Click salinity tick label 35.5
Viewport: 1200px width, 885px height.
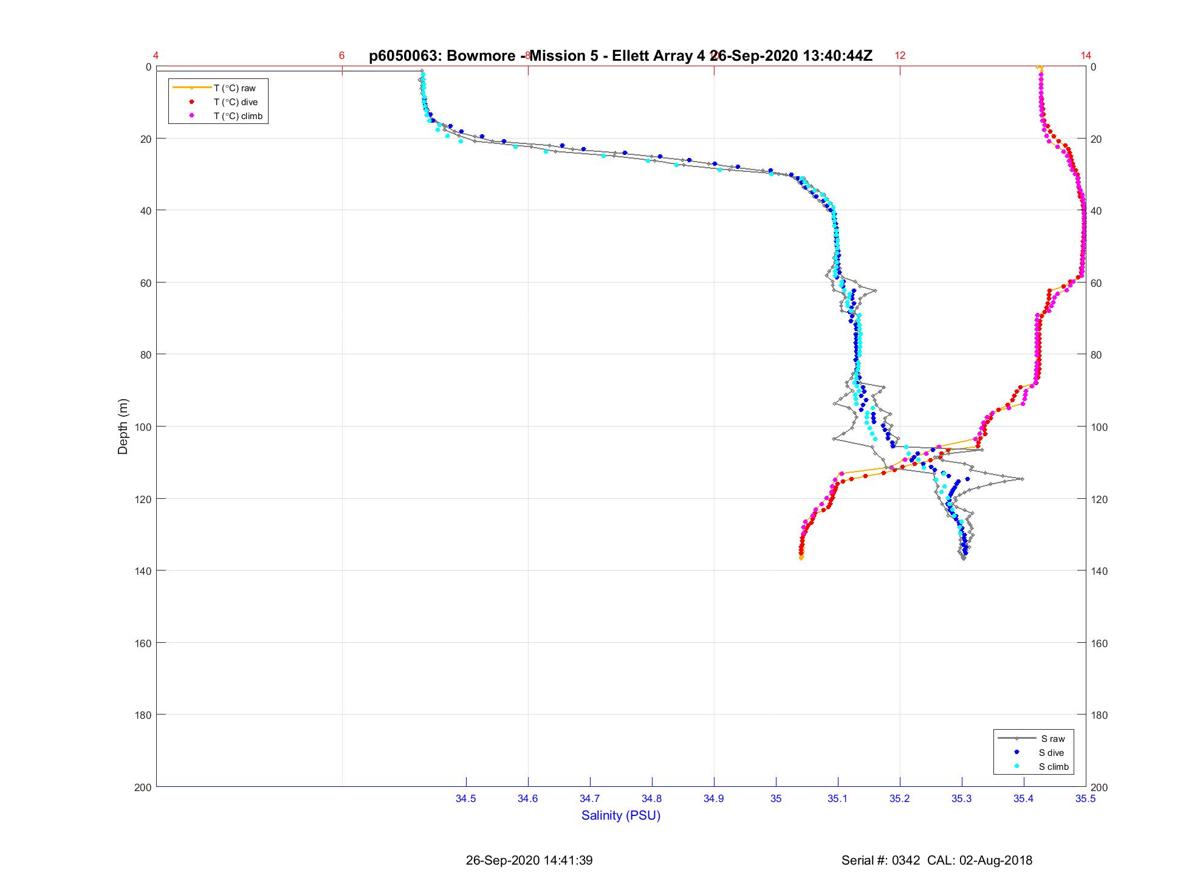(1086, 798)
